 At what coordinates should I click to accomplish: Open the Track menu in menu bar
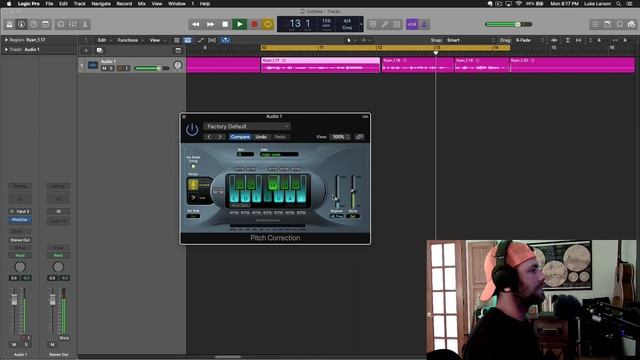(80, 4)
